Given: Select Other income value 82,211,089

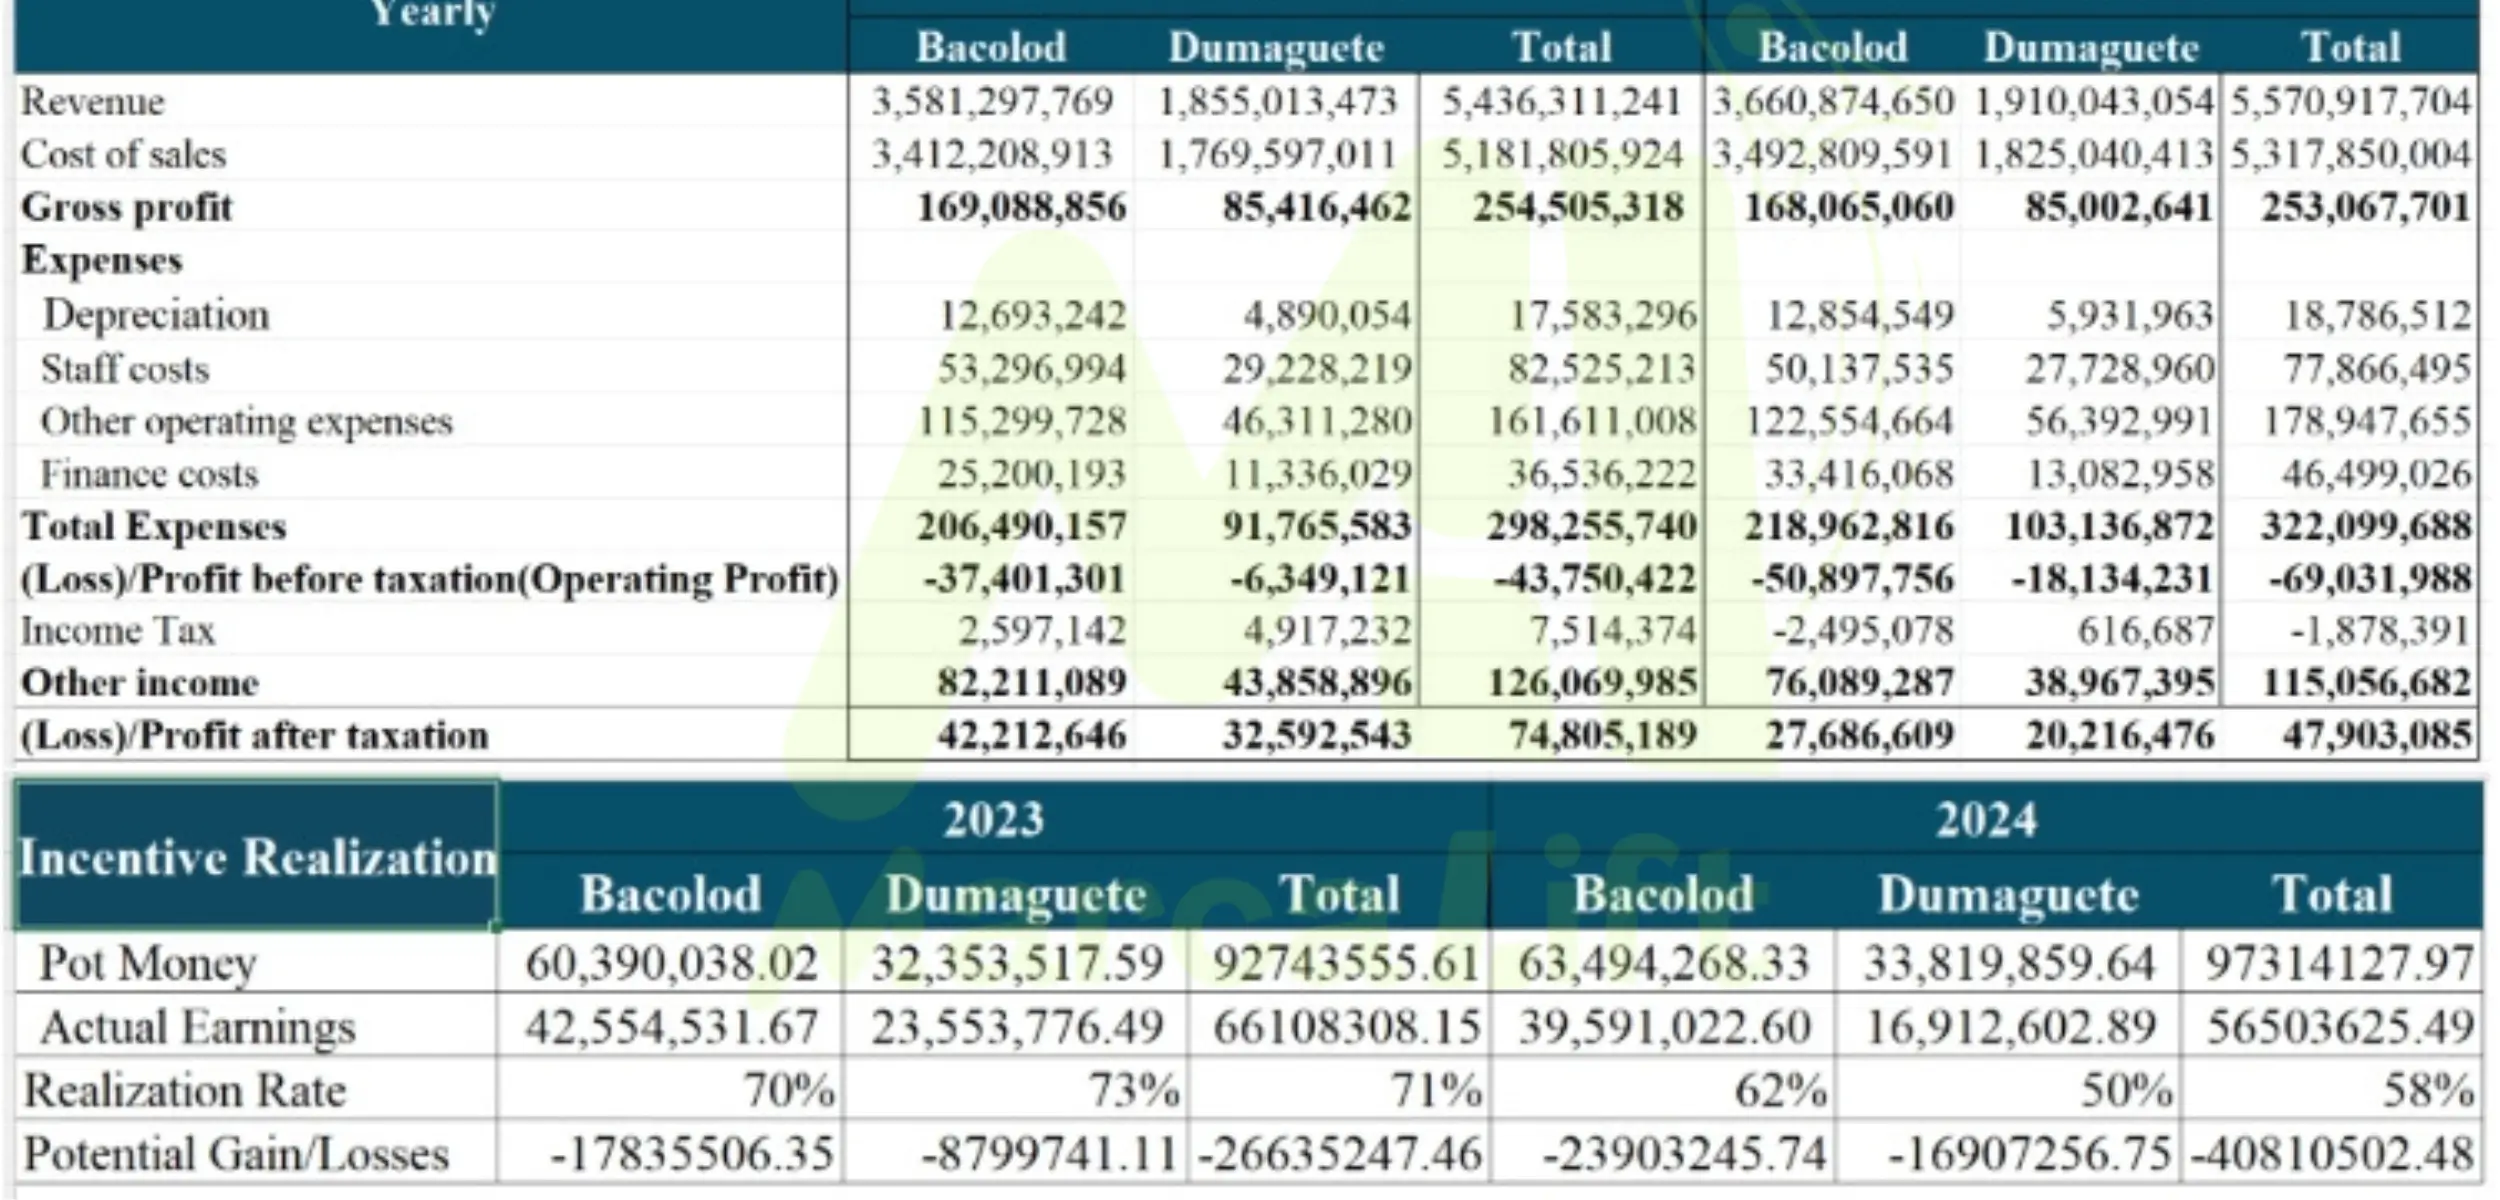Looking at the screenshot, I should point(1030,684).
